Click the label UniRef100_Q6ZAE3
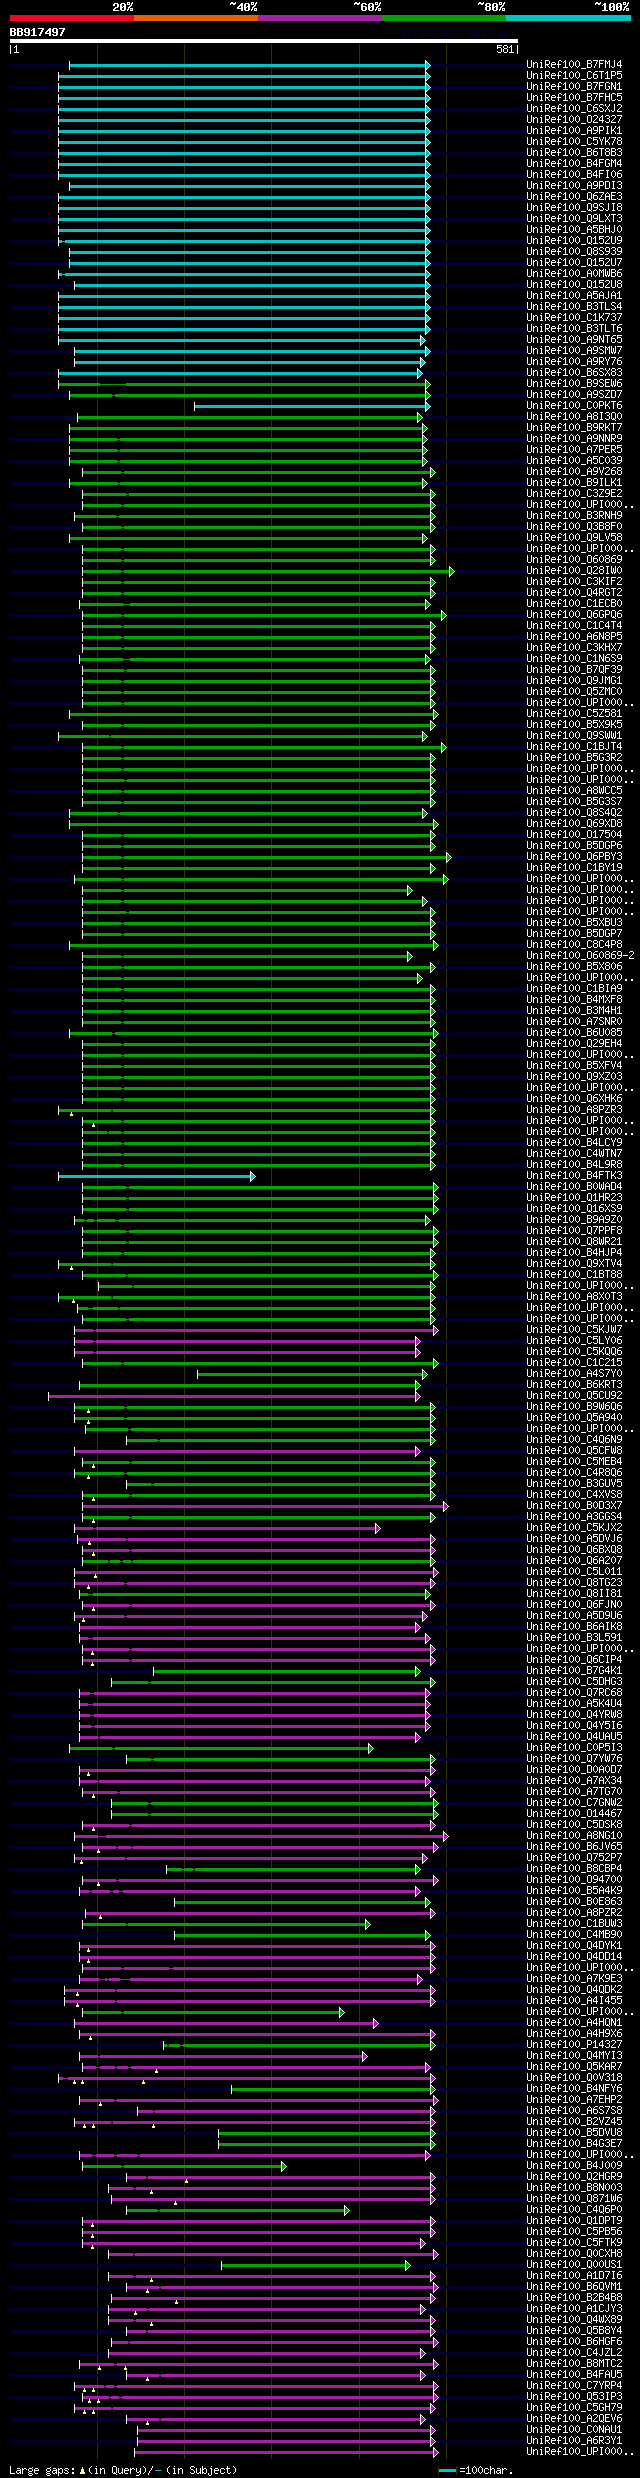This screenshot has width=640, height=2478. click(x=574, y=196)
